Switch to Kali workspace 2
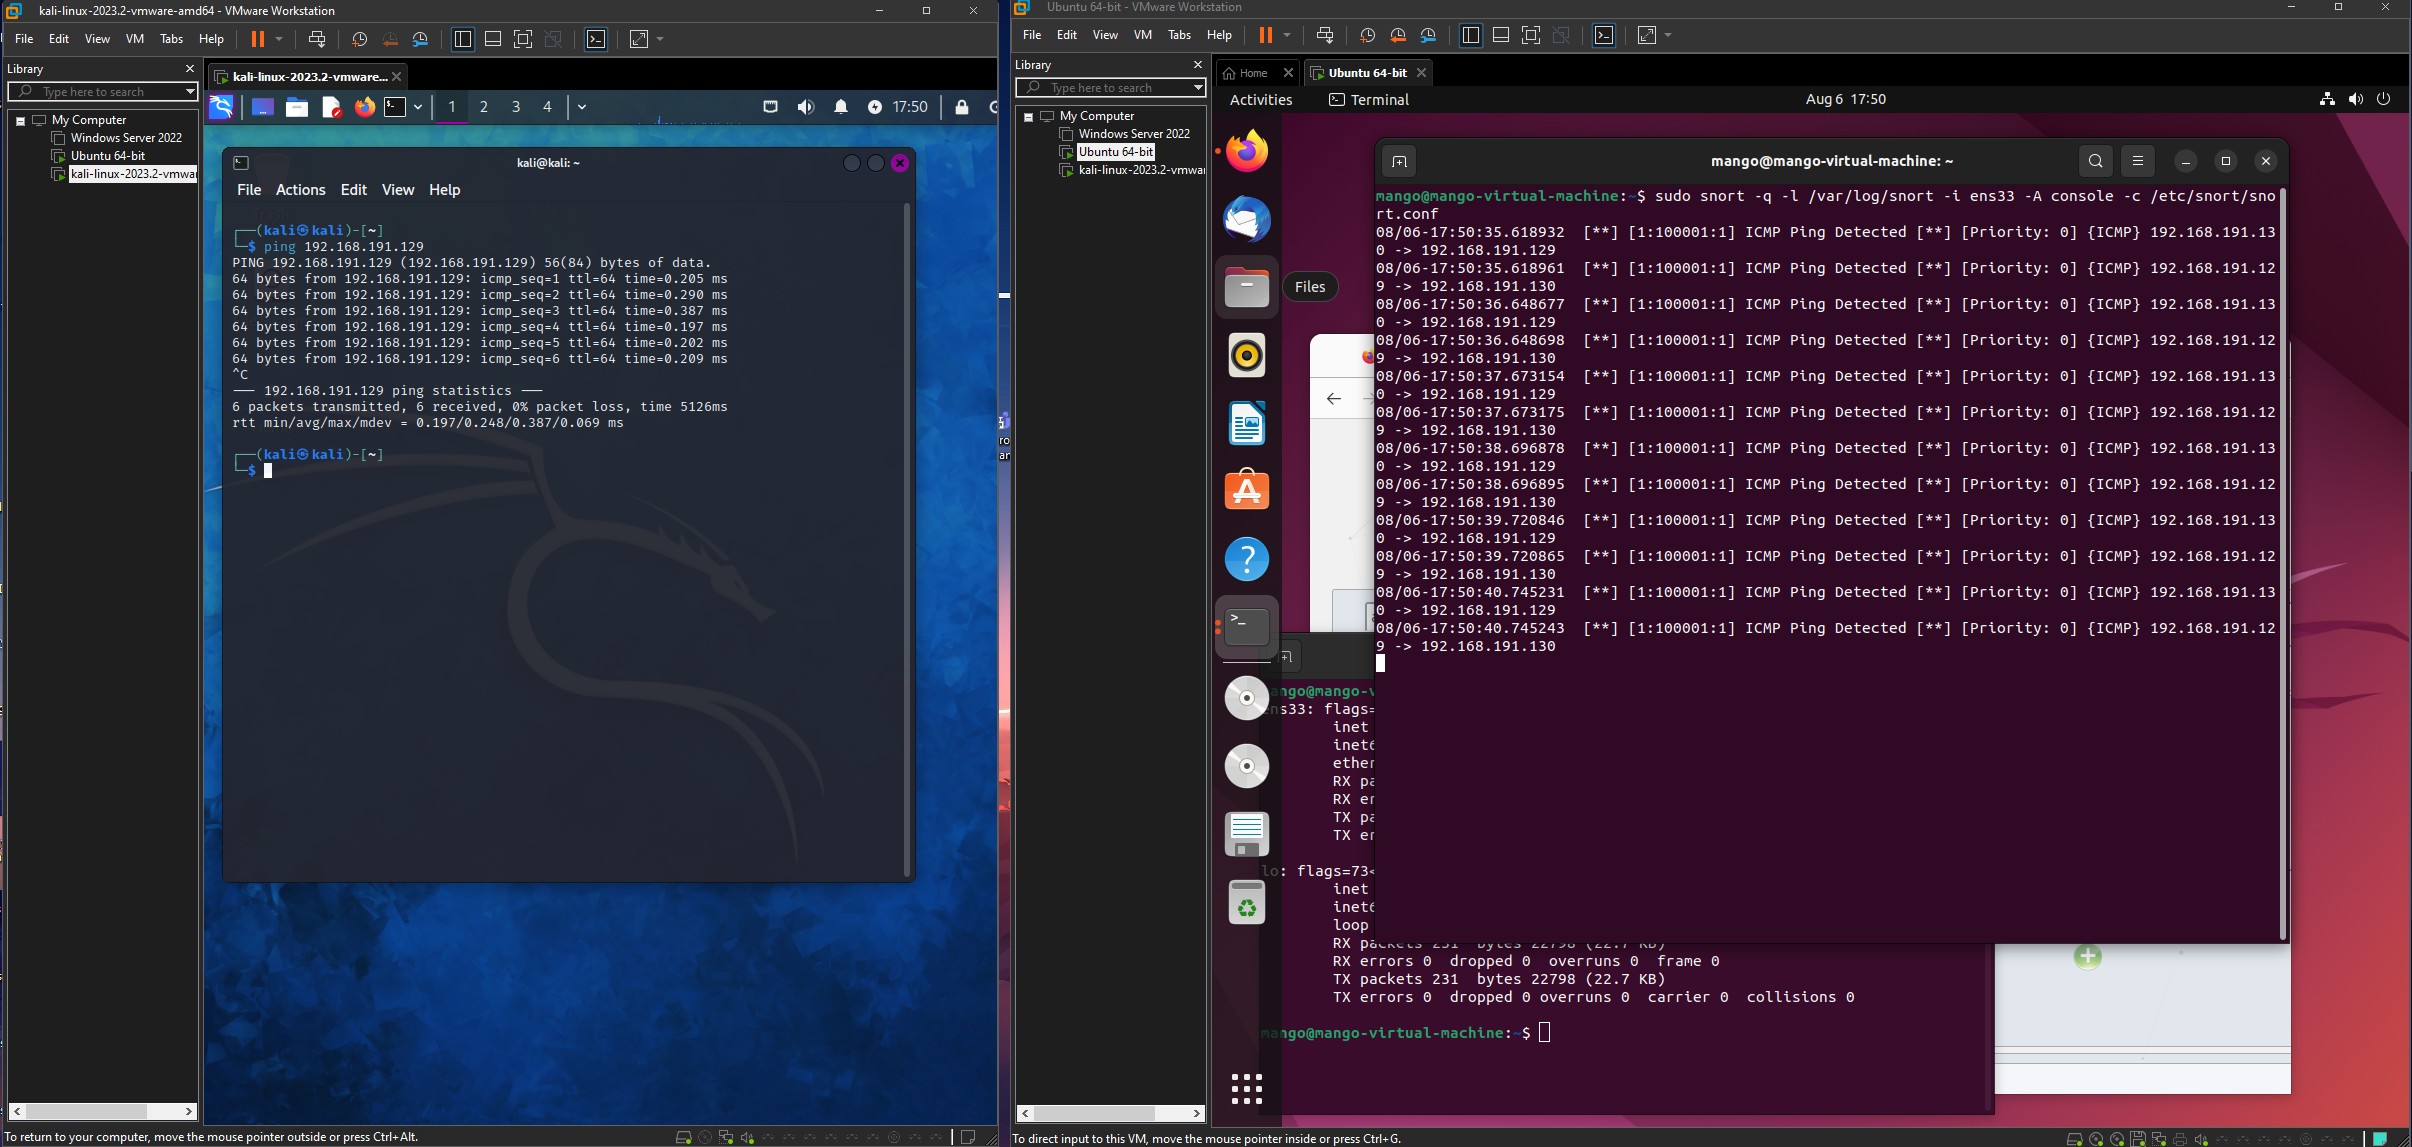The image size is (2412, 1147). pos(484,107)
